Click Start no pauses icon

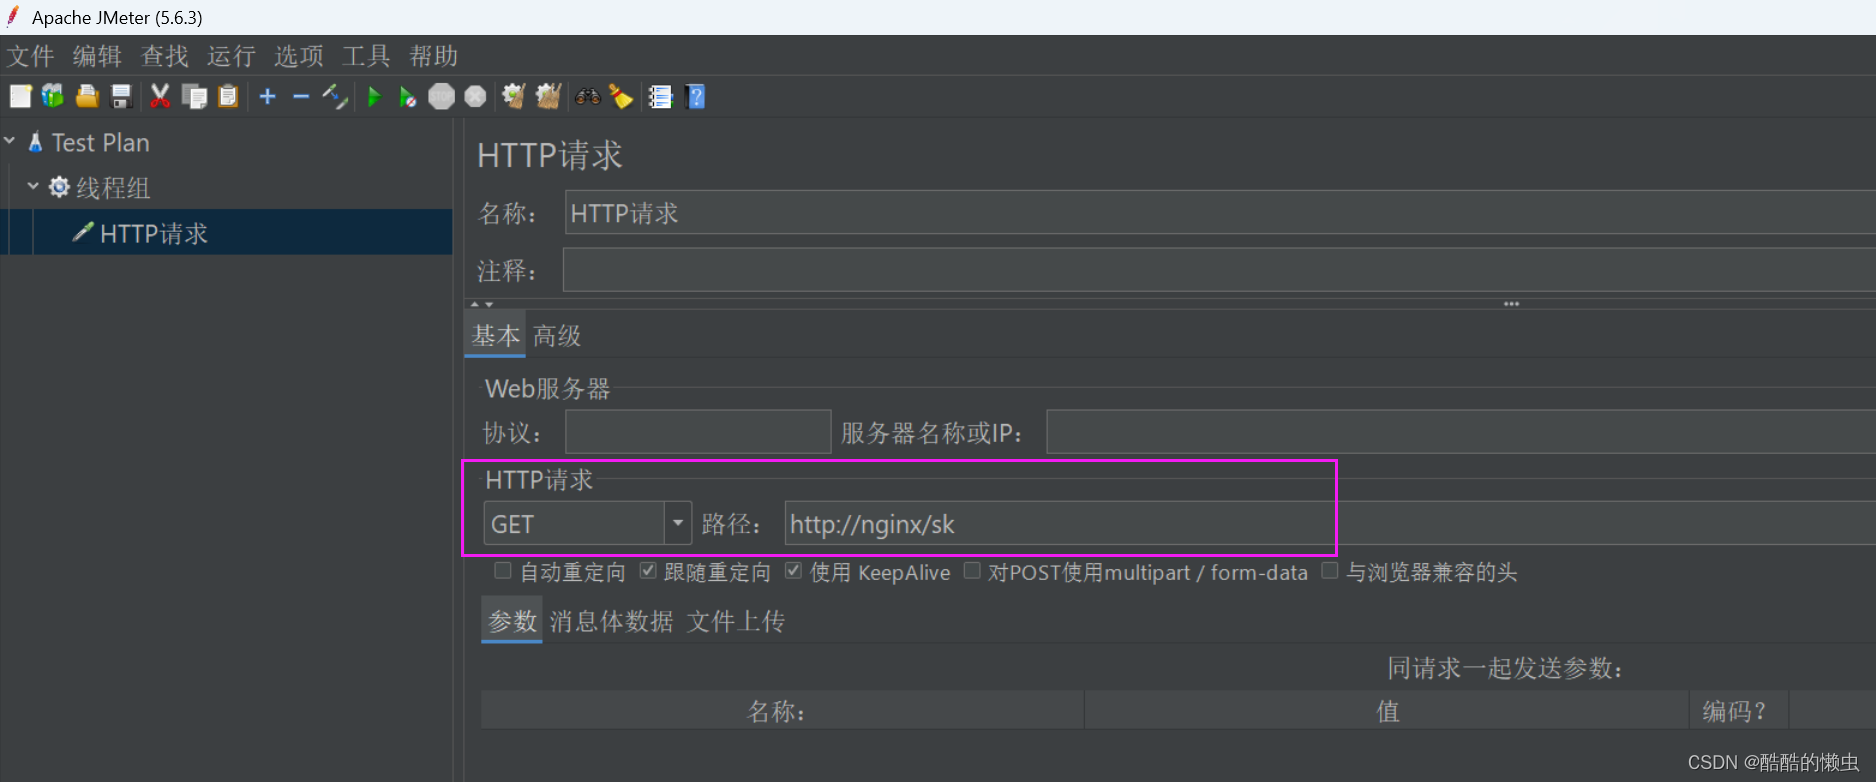pyautogui.click(x=407, y=96)
